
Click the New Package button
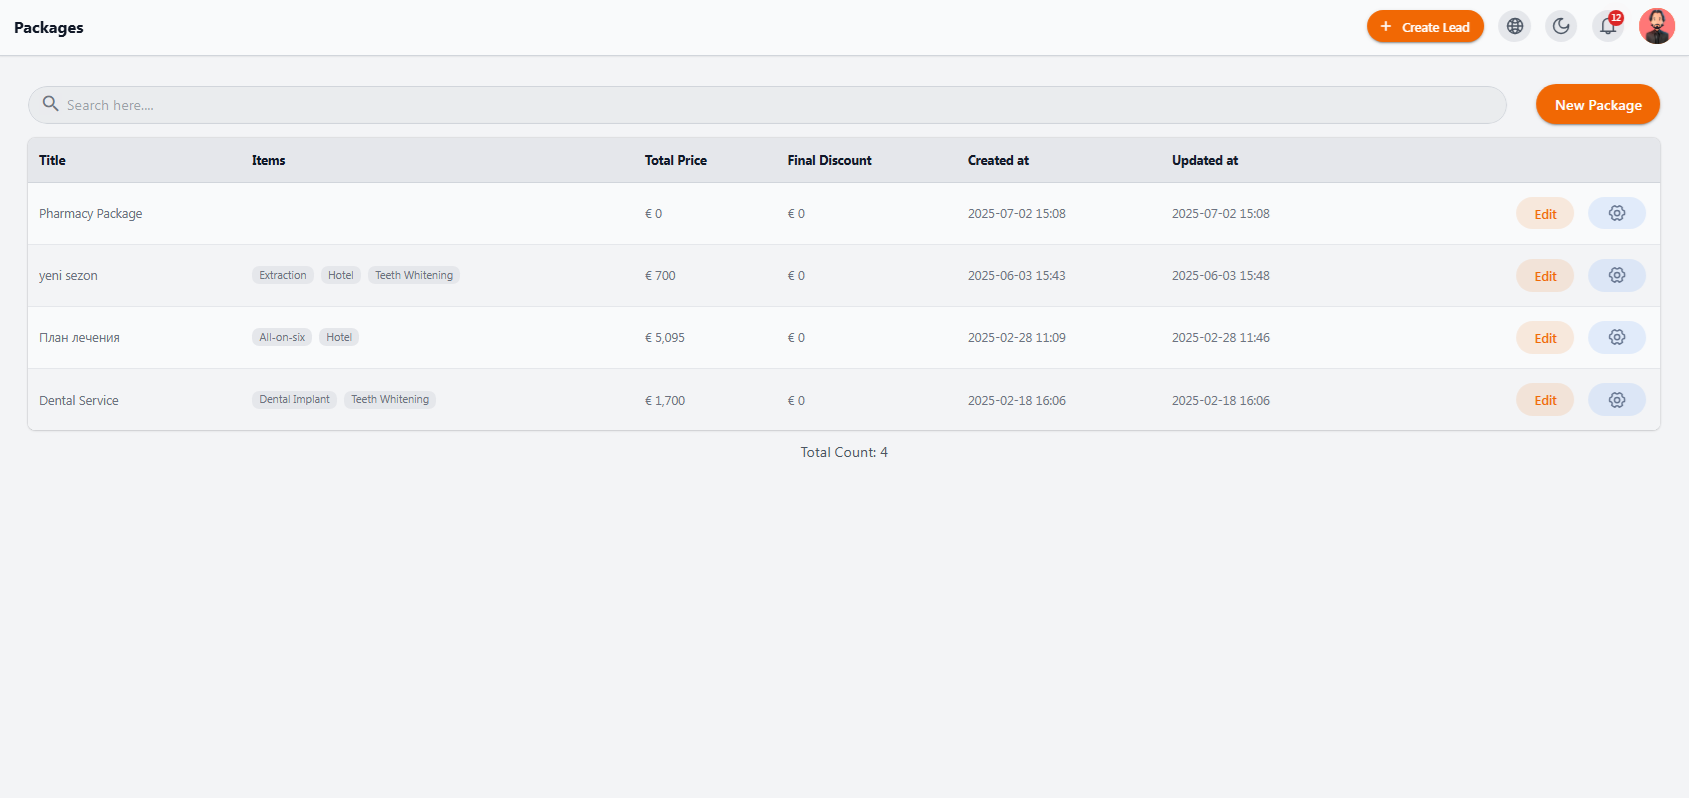pos(1597,105)
